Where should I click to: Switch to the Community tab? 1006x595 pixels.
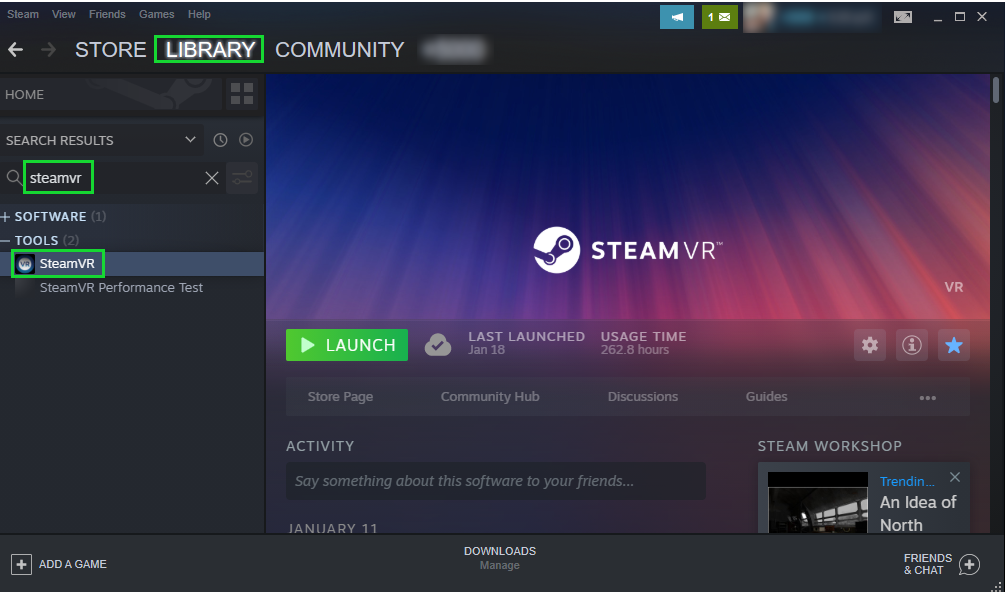tap(339, 50)
